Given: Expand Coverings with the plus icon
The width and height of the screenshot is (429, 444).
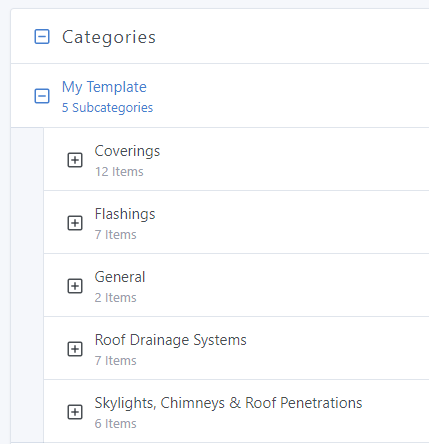Looking at the screenshot, I should click(75, 160).
